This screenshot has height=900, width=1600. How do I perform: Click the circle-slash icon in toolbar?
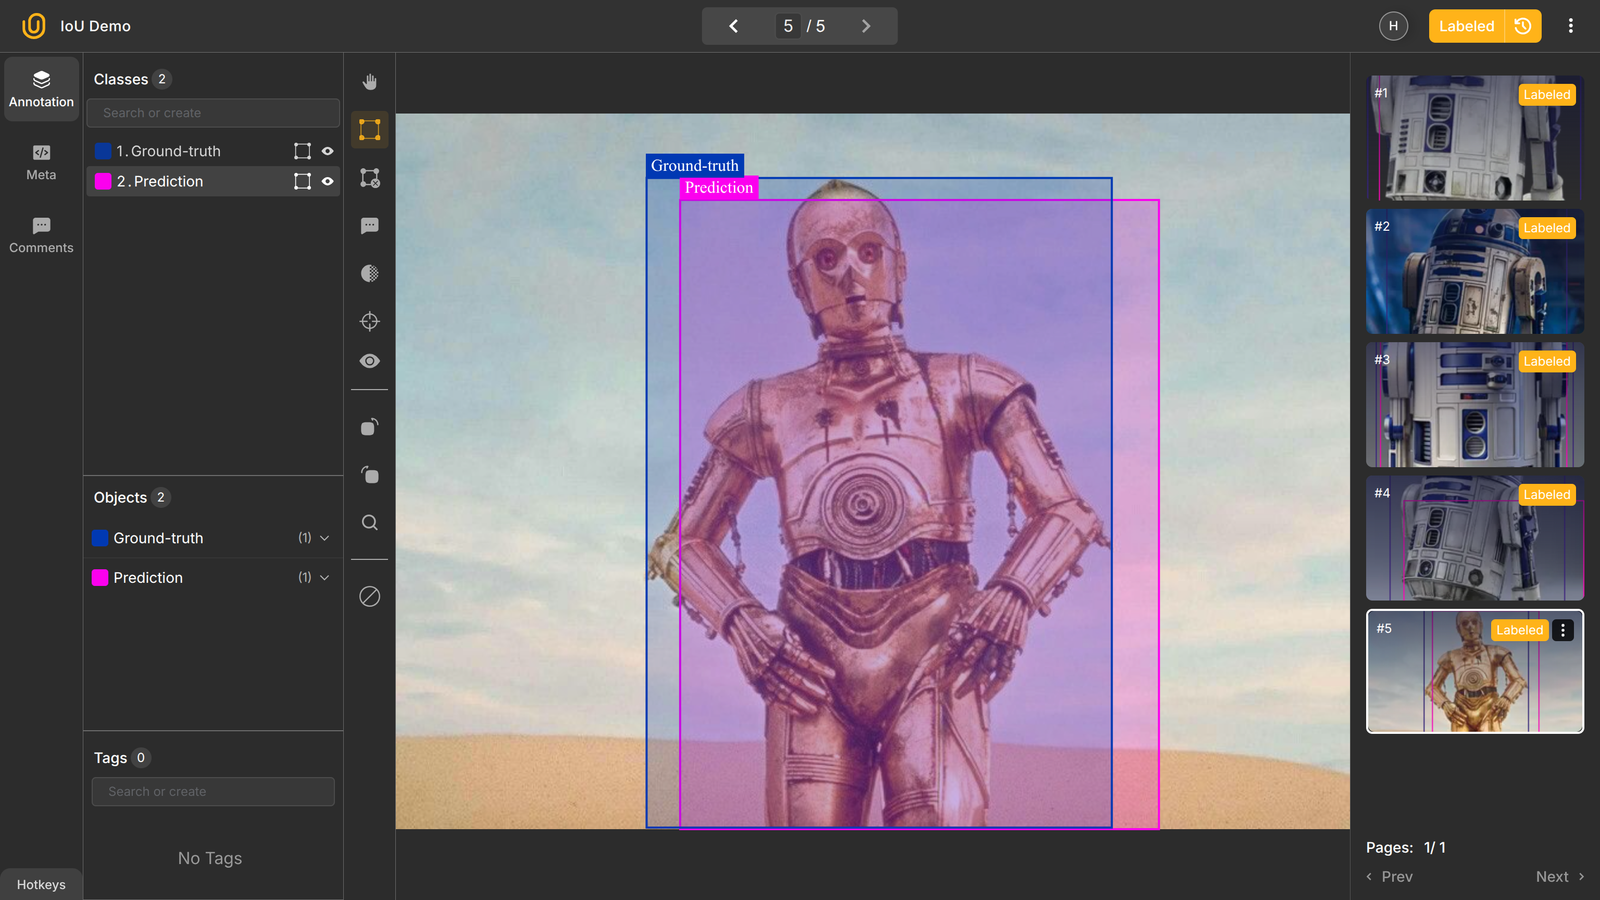[x=370, y=597]
